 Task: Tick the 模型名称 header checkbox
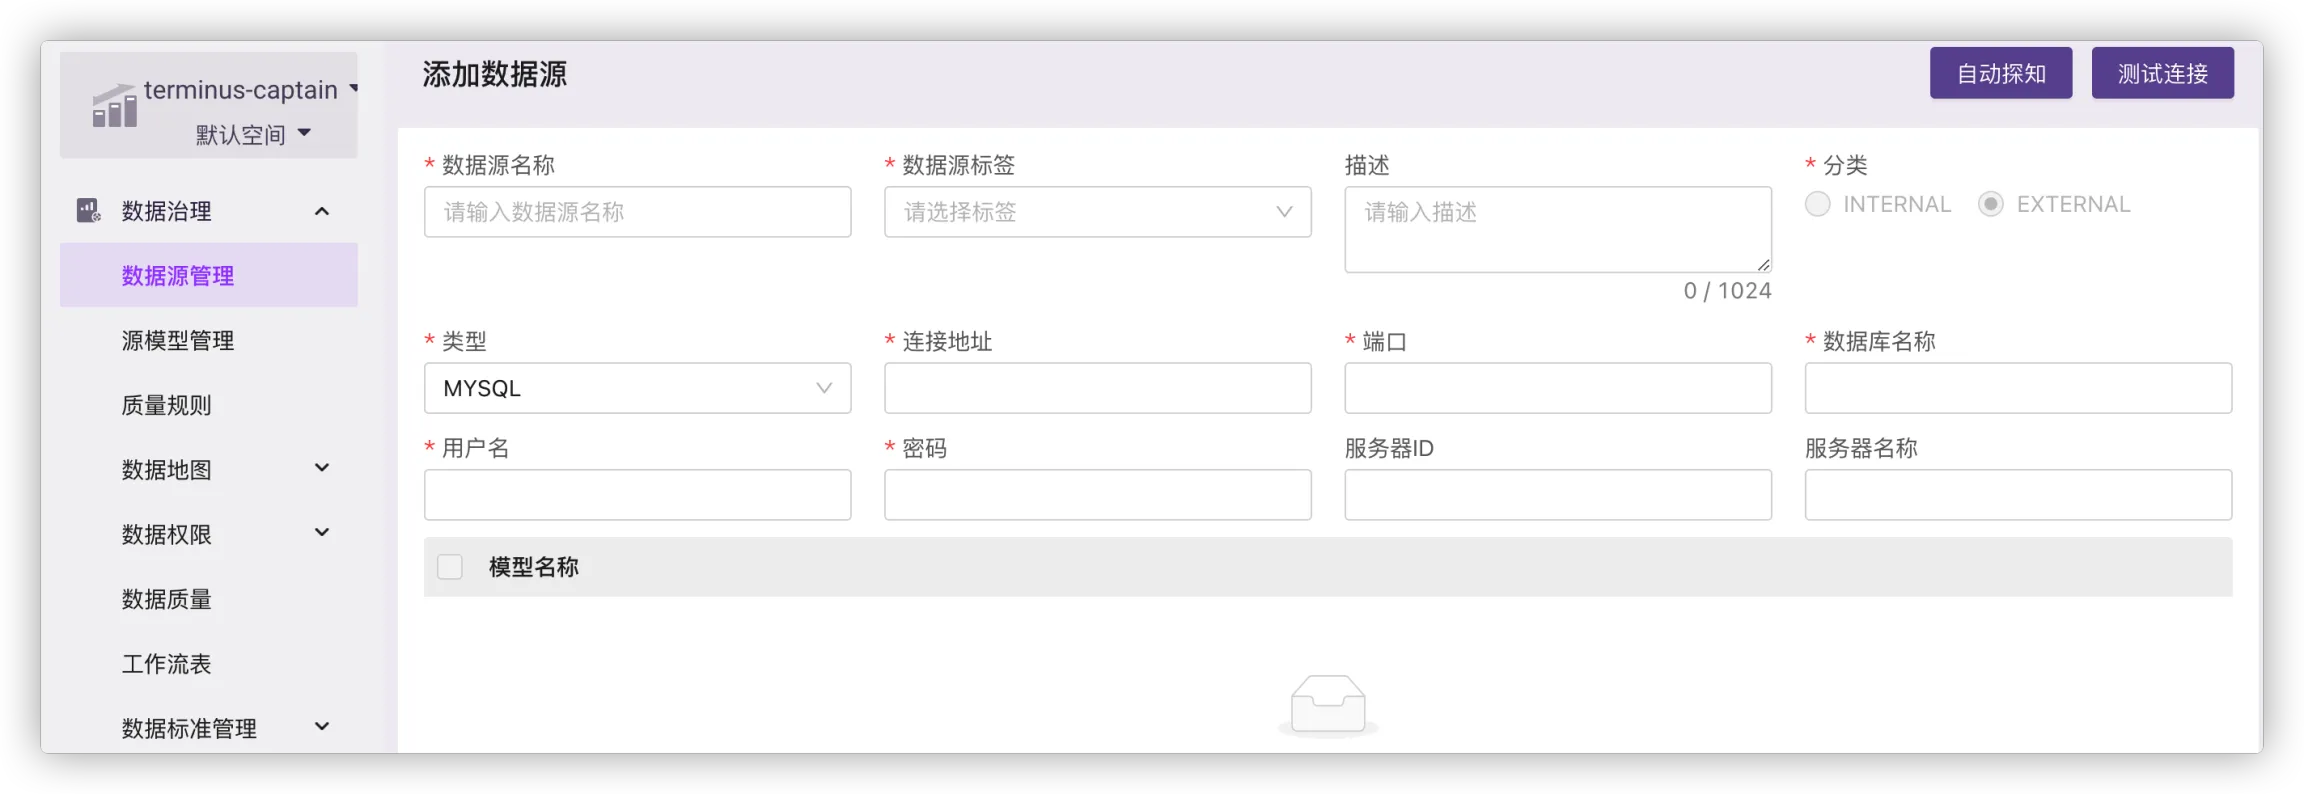450,567
